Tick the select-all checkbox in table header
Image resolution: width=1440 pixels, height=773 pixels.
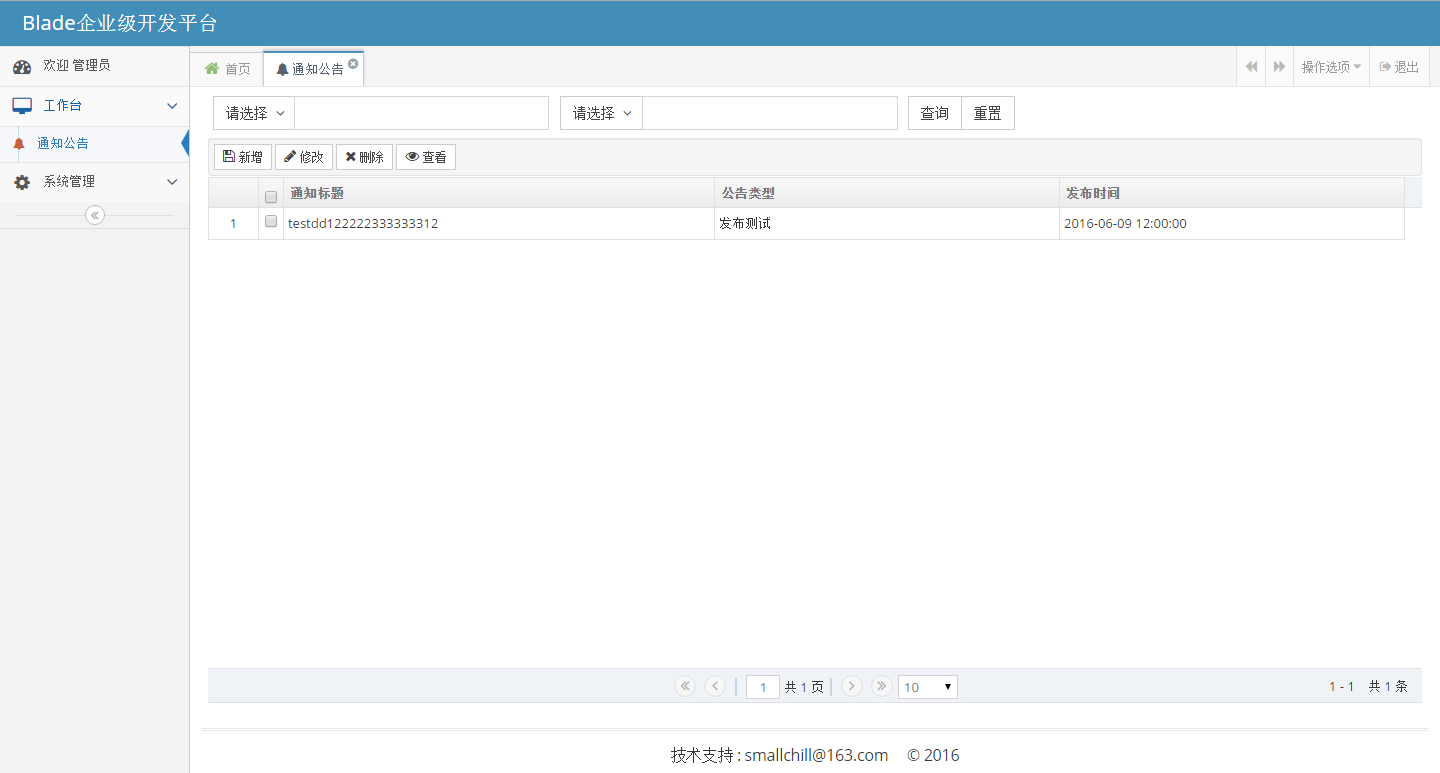271,197
